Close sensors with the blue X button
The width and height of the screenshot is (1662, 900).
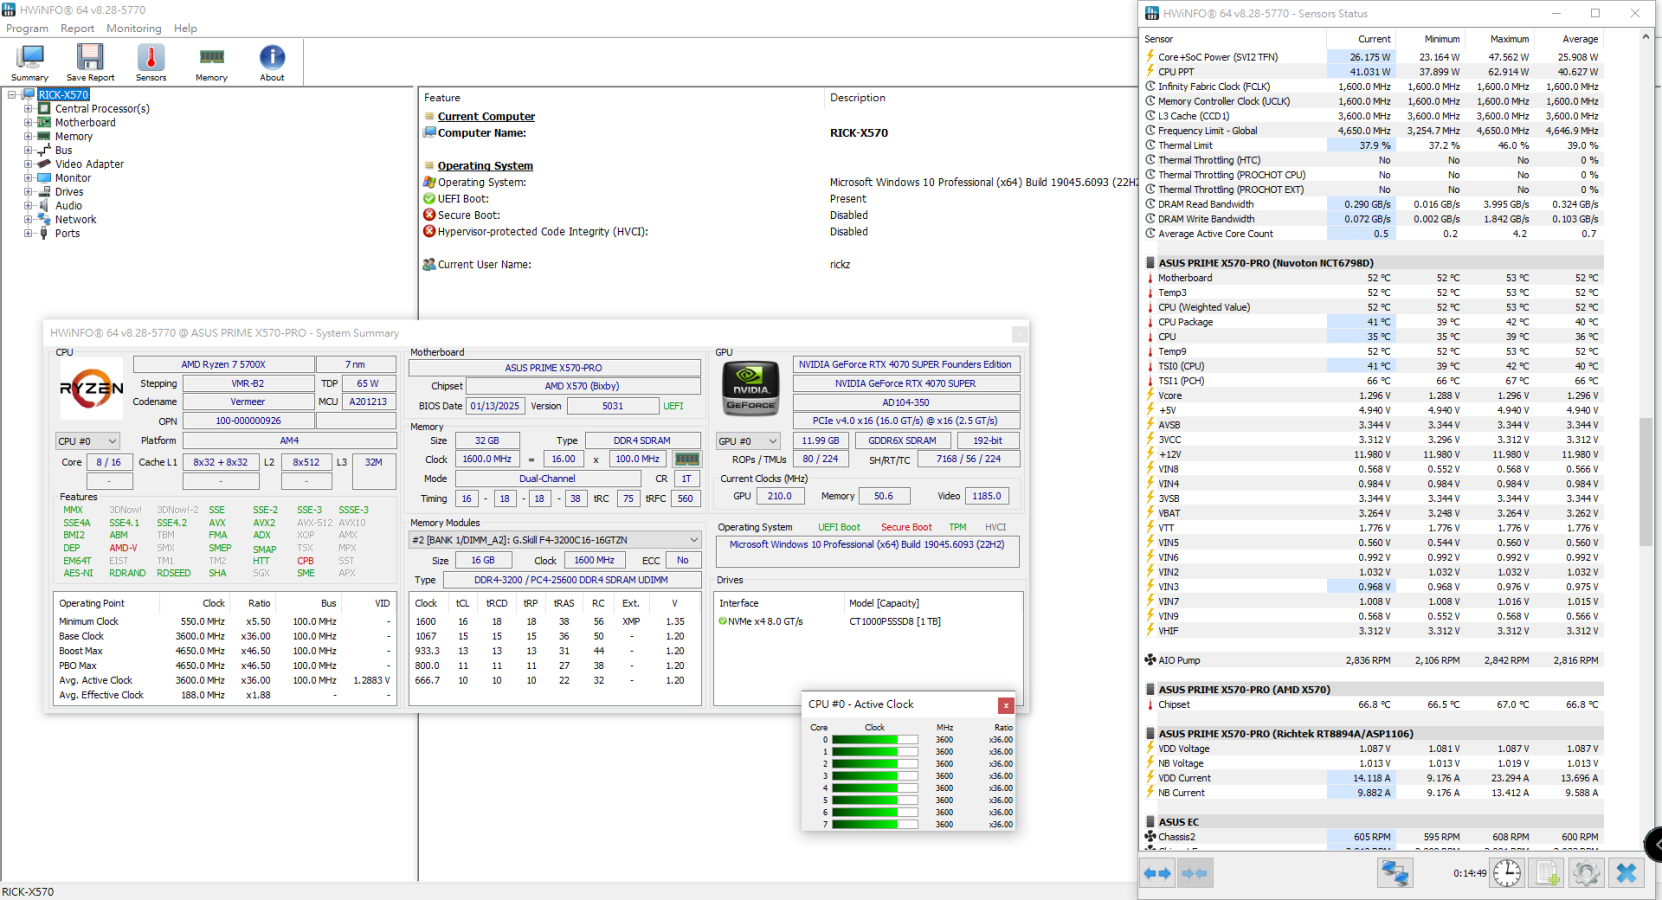click(1626, 873)
